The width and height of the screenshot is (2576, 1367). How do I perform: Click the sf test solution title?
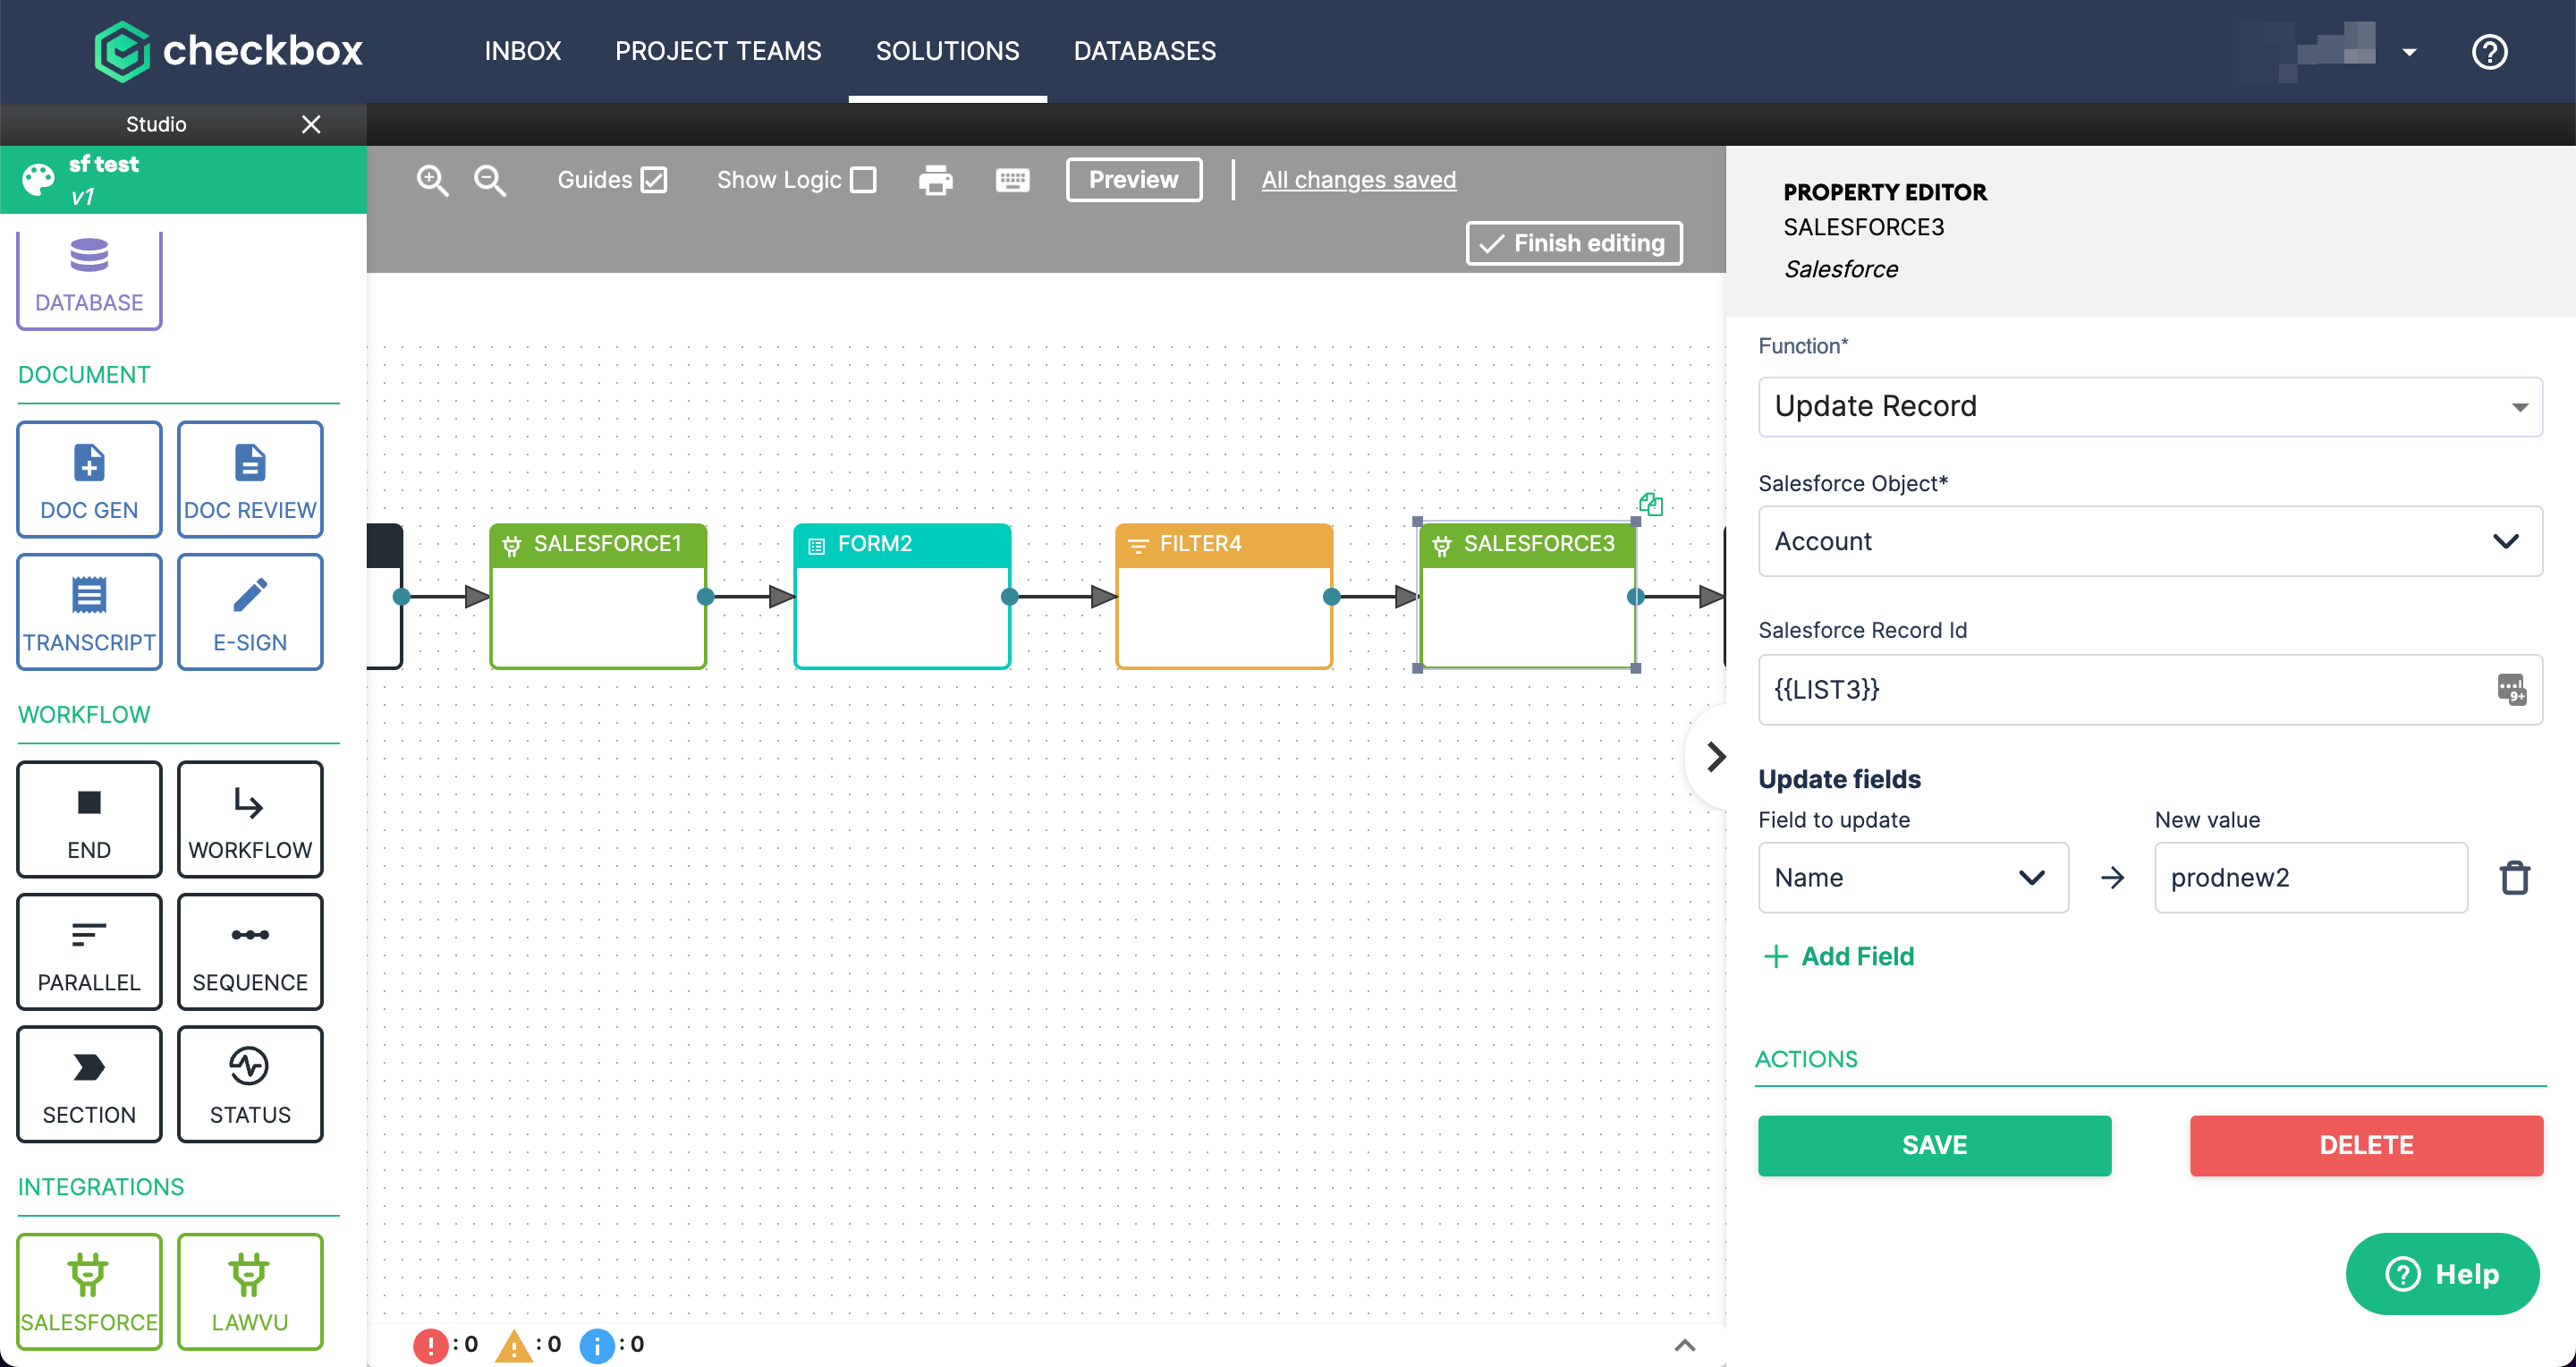tap(103, 164)
